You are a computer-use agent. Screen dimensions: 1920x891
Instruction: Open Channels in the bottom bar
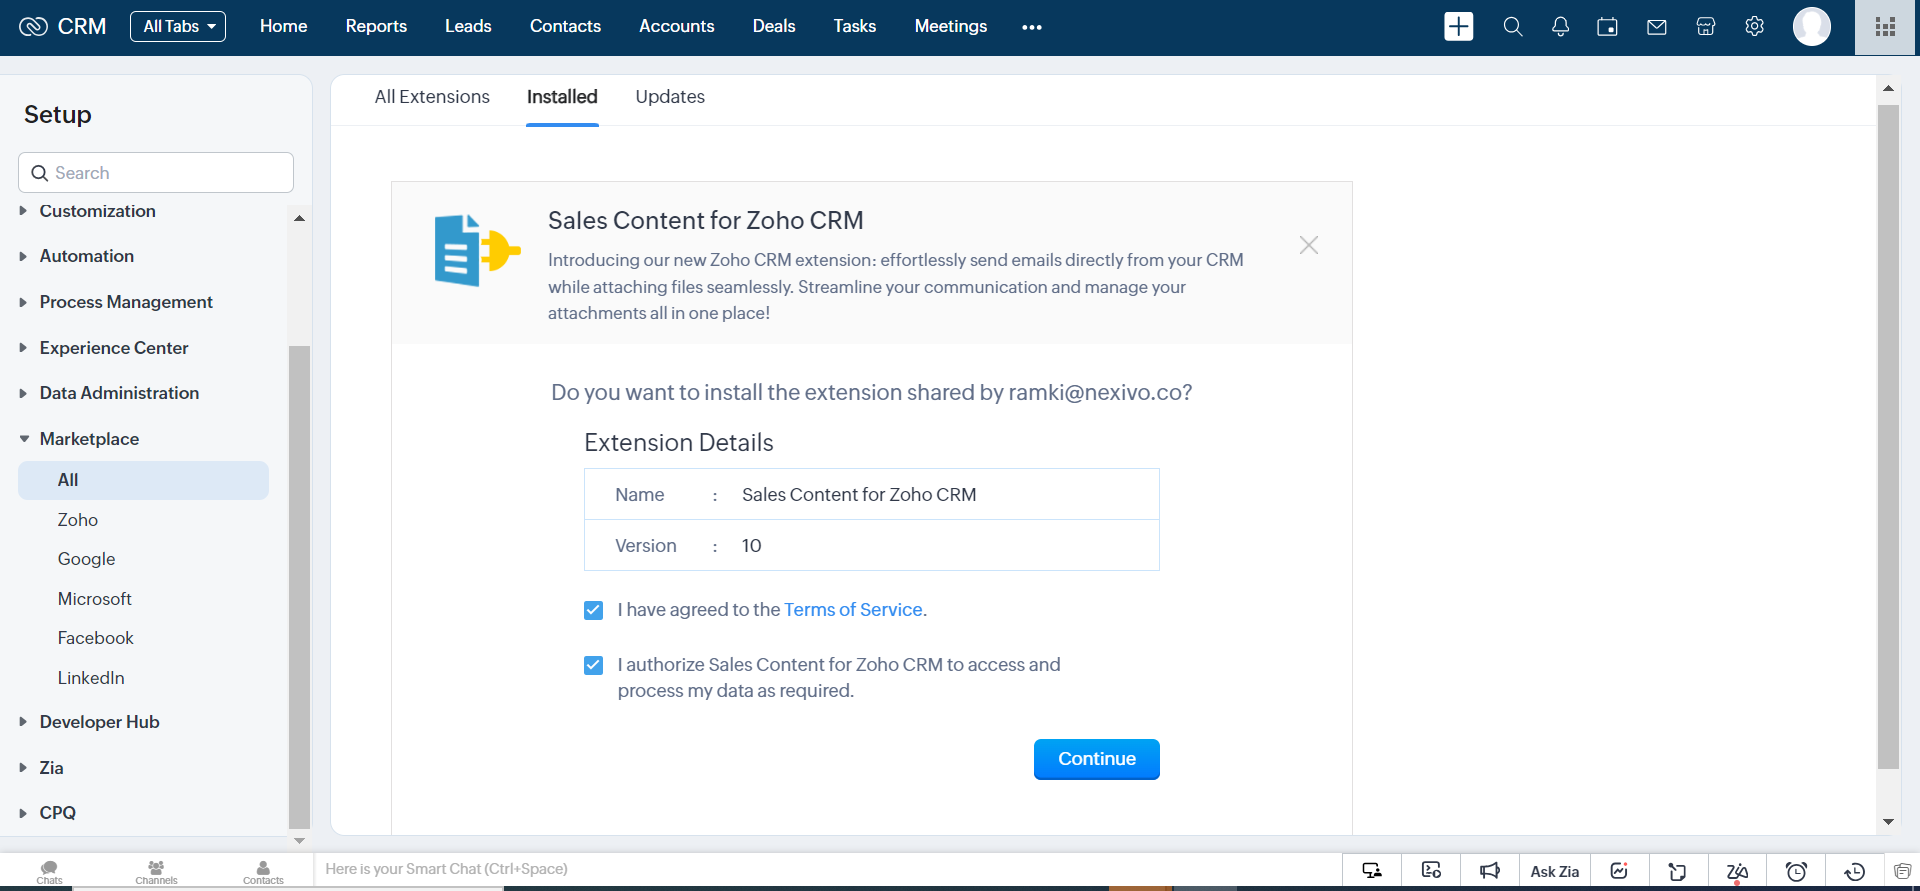156,872
